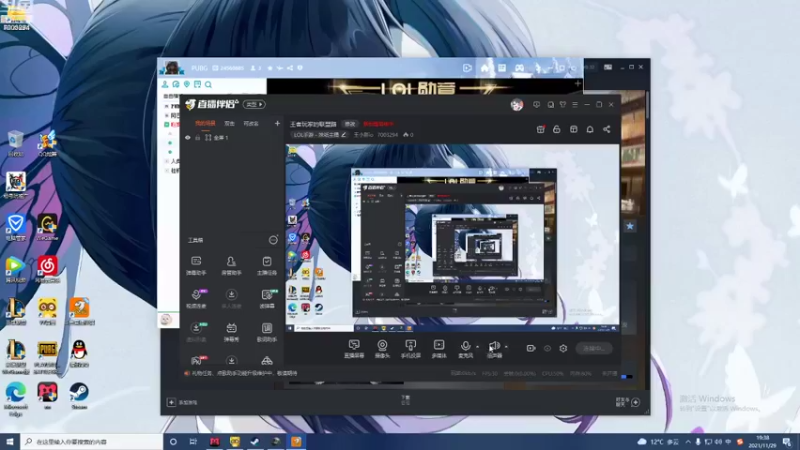Open video co-stream tool in toolbox

[196, 298]
